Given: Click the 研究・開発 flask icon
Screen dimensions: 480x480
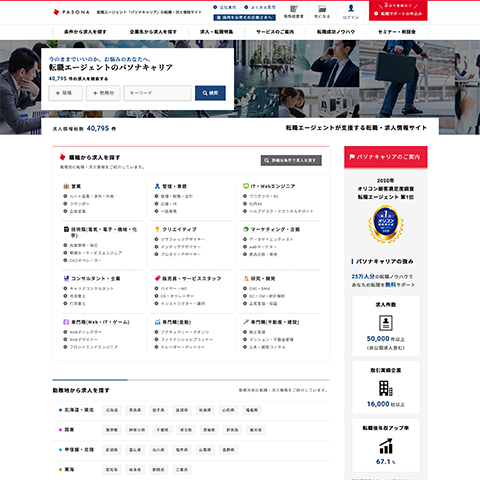Looking at the screenshot, I should point(246,278).
